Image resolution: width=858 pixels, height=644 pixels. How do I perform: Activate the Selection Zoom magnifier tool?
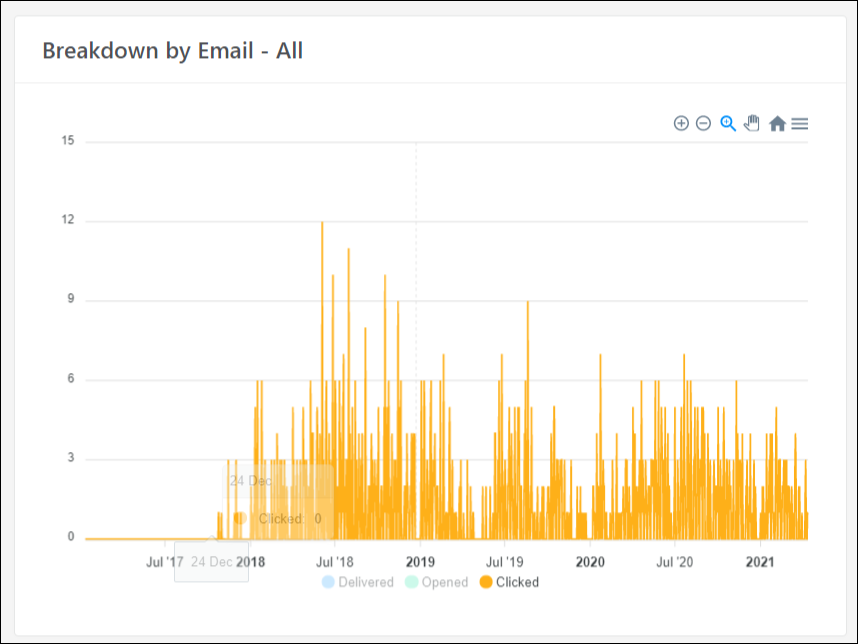pos(727,123)
